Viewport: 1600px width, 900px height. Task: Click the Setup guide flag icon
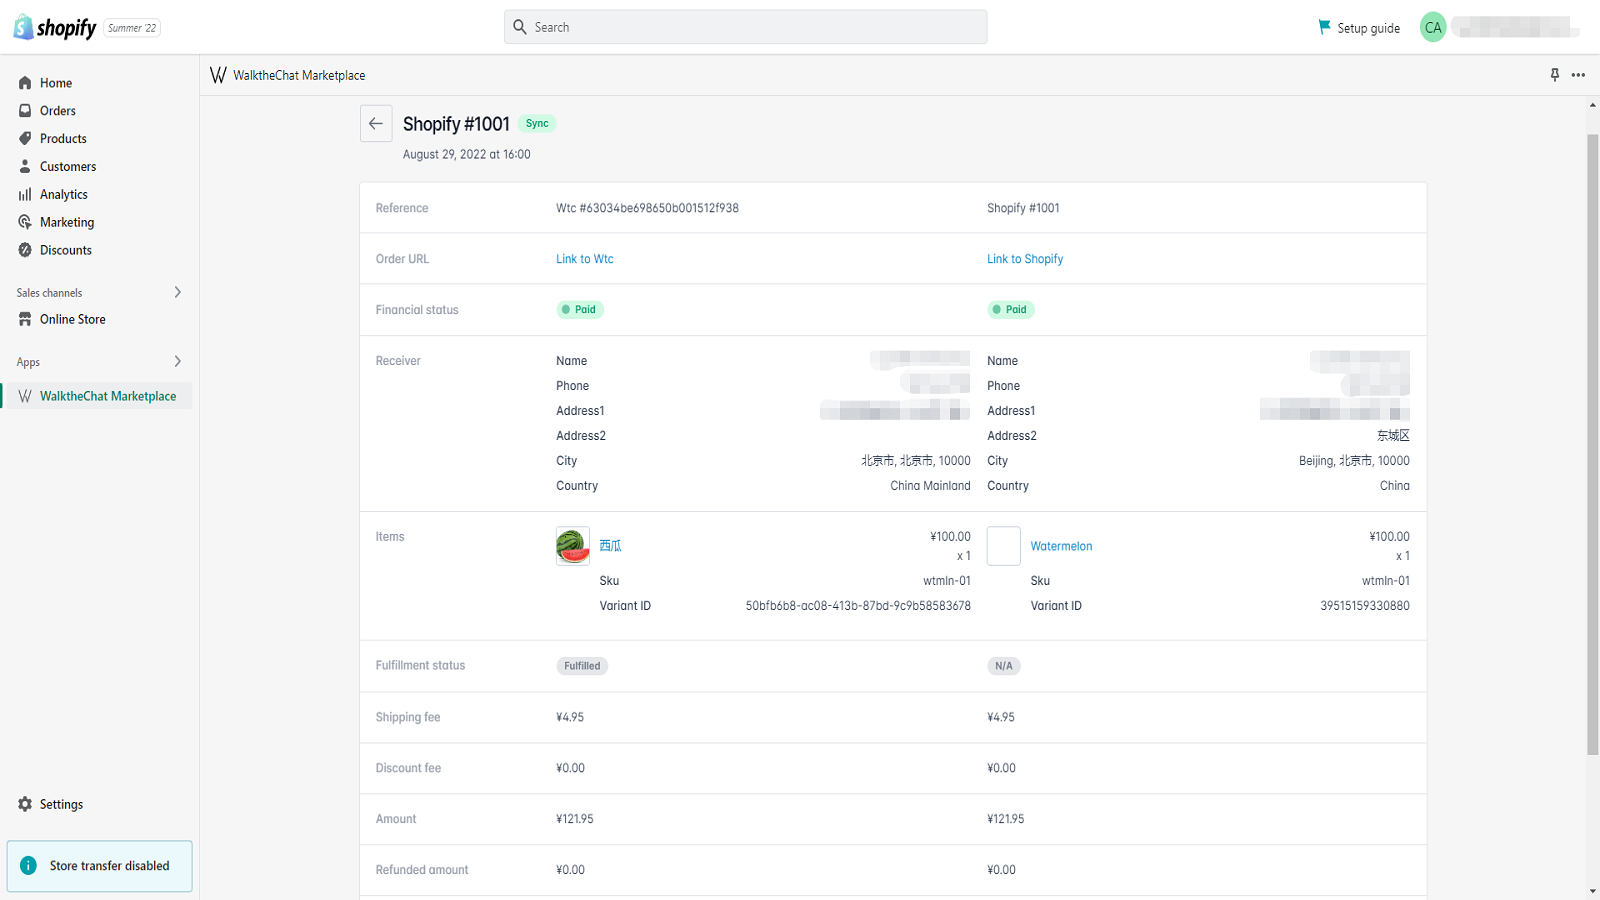pyautogui.click(x=1324, y=27)
